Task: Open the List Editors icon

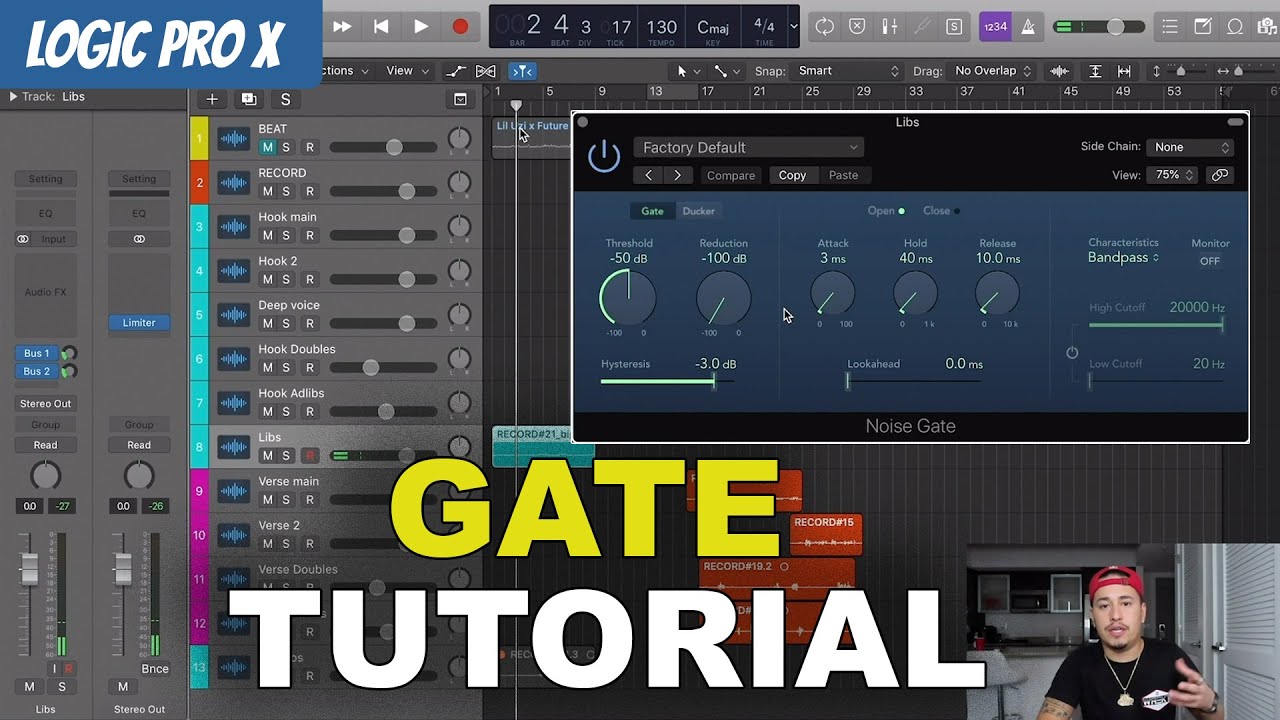Action: coord(1170,27)
